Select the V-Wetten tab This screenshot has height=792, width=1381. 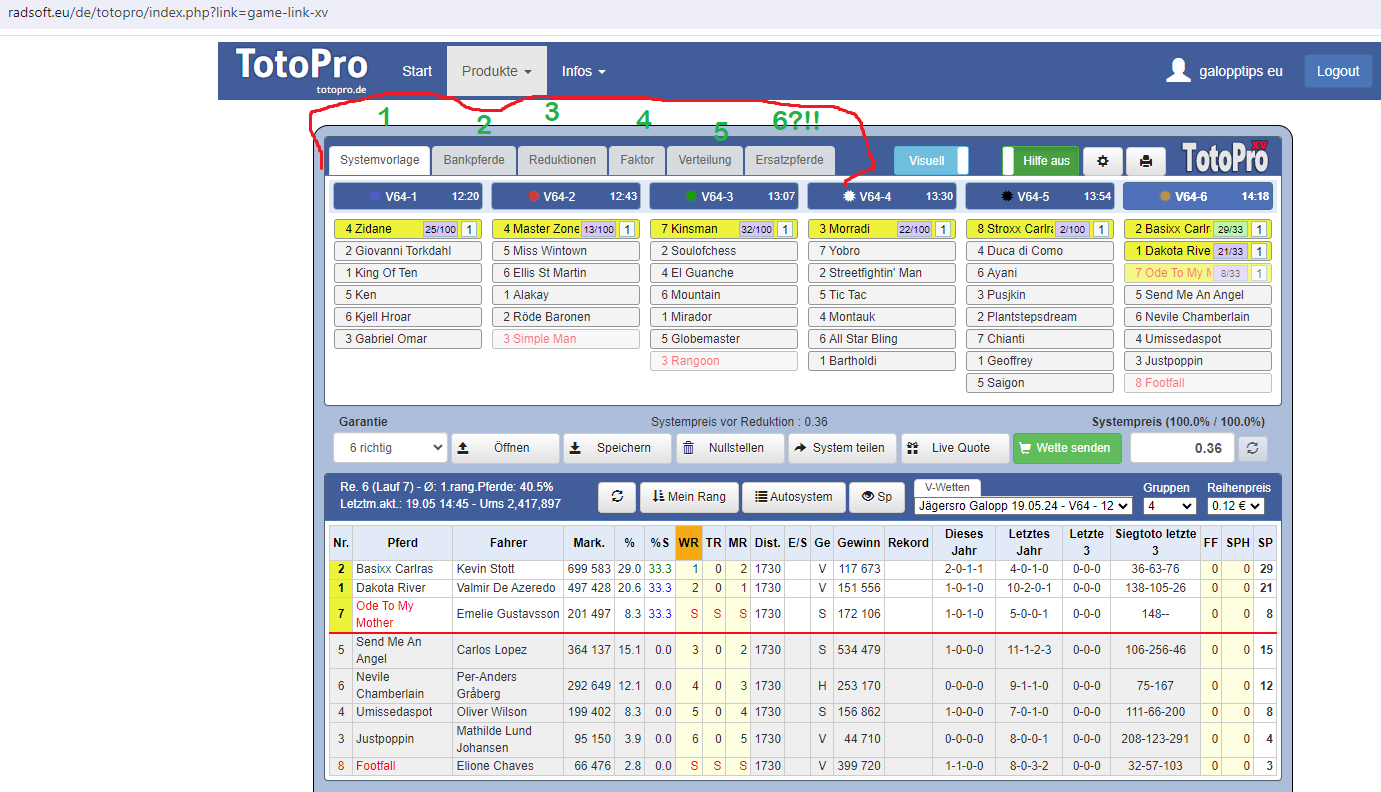click(948, 487)
